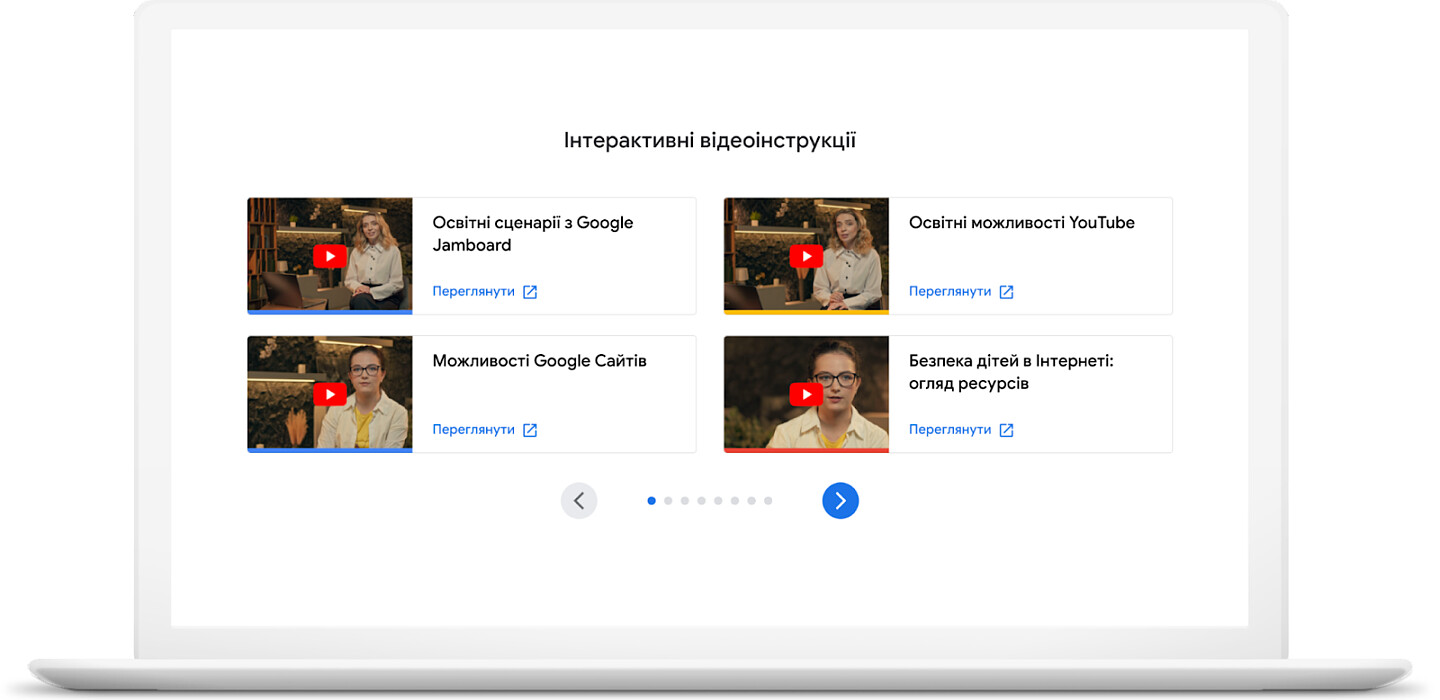Play the Освітні сценарії з Google Jamboard video
Screen dimensions: 1440x700
[330, 256]
